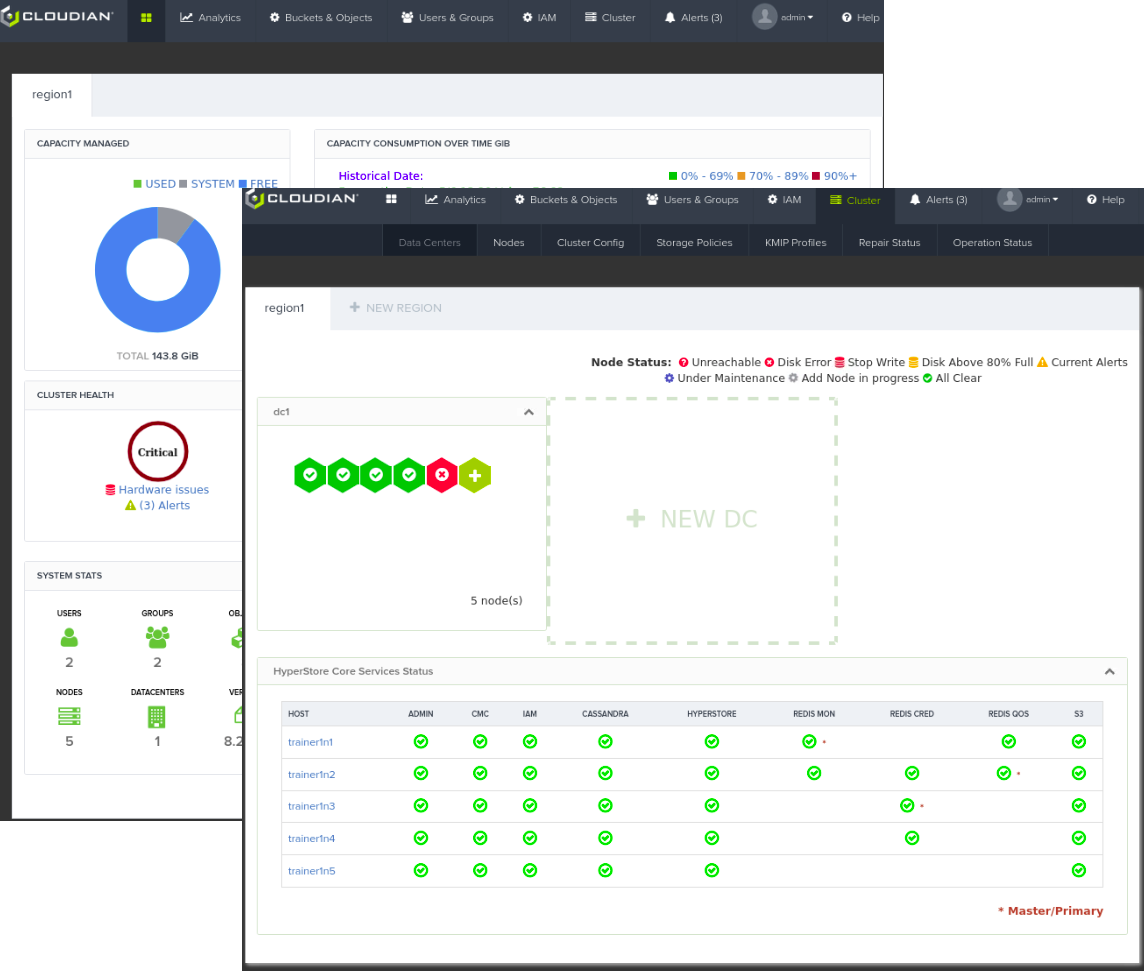
Task: Click the Hardware issues link
Action: [163, 490]
